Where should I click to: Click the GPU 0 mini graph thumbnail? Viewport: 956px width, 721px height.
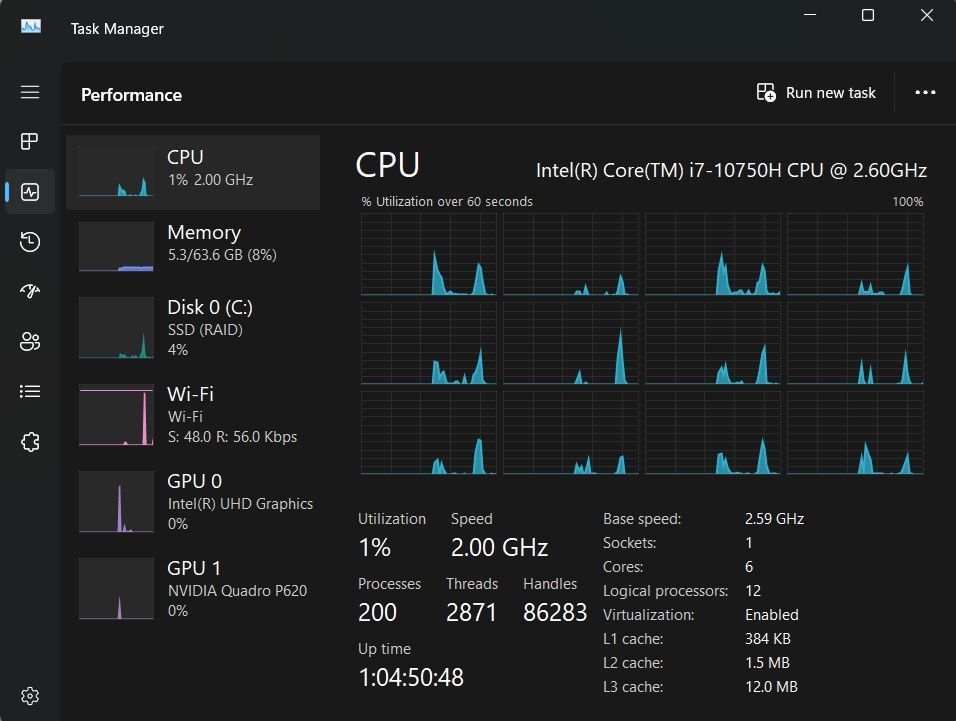116,502
